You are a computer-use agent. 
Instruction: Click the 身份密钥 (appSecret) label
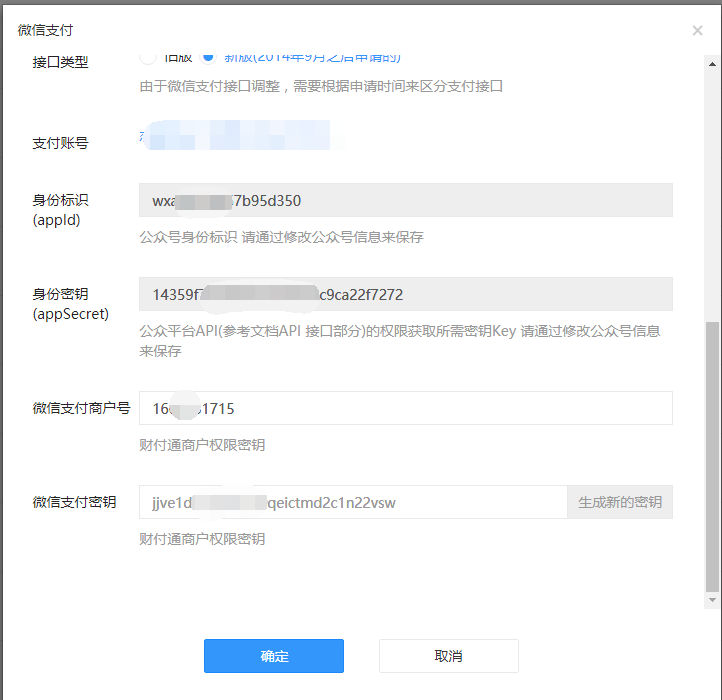70,304
